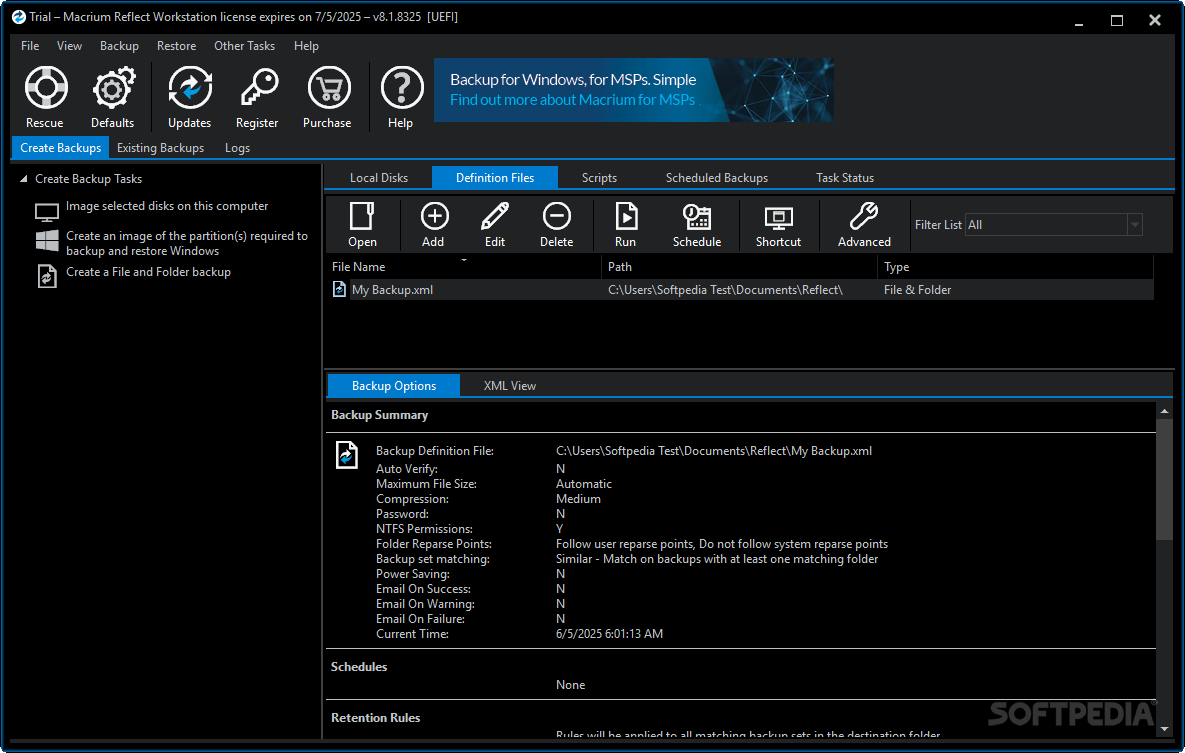Open the Other Tasks menu
Screen dimensions: 1185x753
244,45
